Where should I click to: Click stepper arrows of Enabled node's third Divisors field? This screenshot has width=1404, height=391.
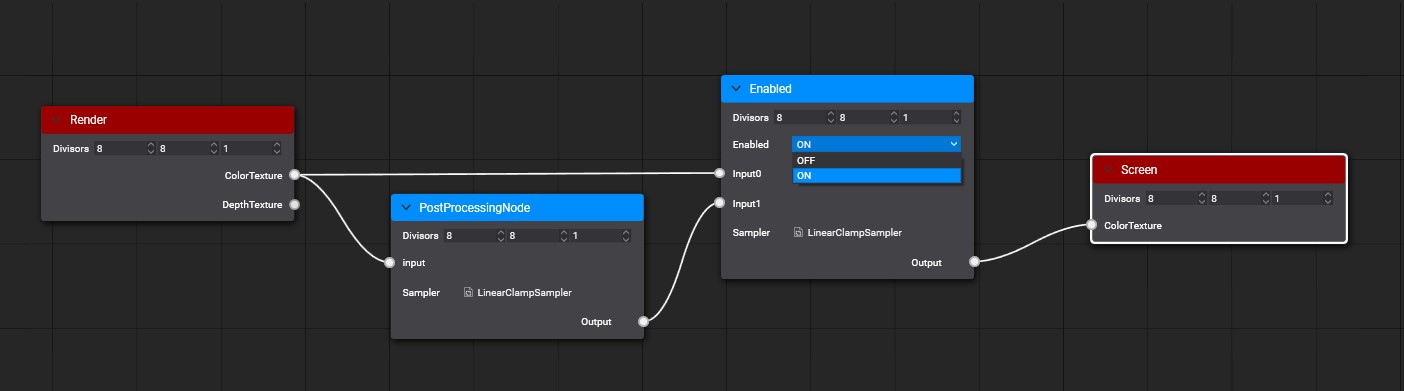(957, 118)
